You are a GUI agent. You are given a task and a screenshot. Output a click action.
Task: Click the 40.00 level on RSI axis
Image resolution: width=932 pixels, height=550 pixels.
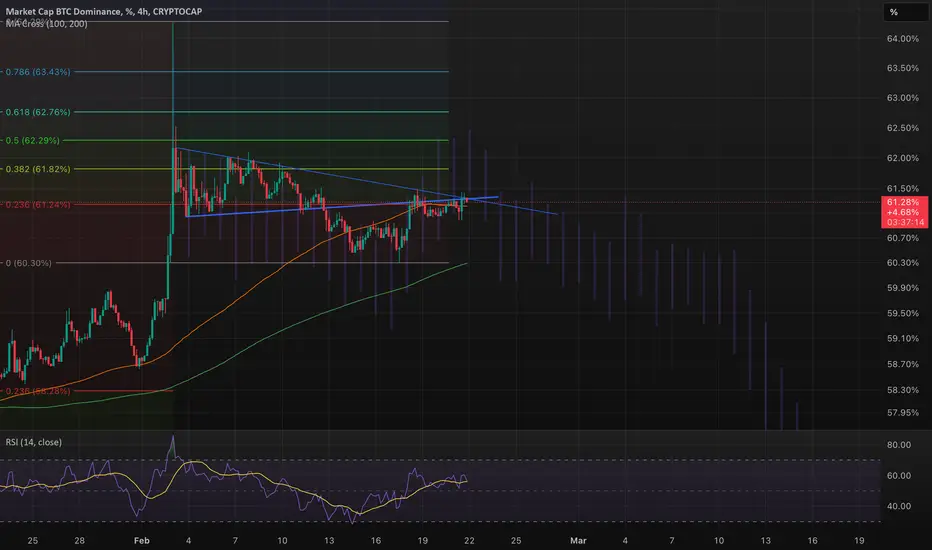899,506
